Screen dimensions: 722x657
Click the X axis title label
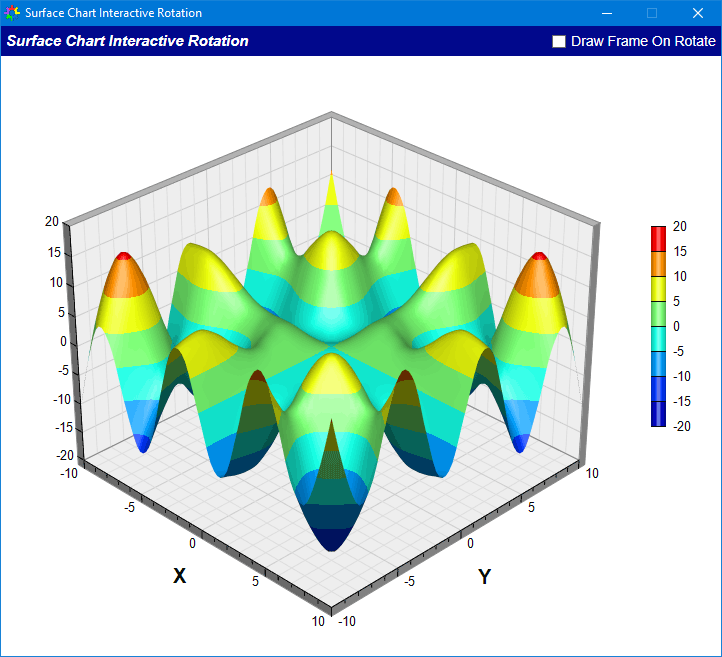click(180, 576)
